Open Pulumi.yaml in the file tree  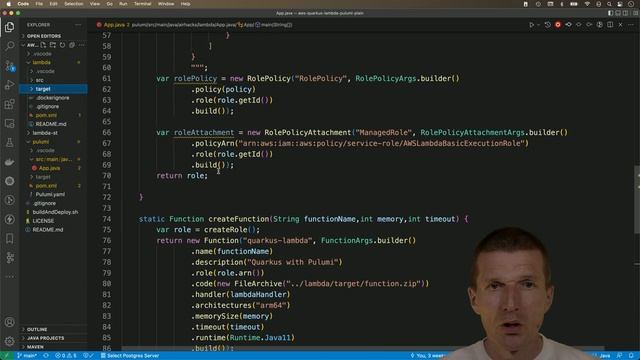pyautogui.click(x=53, y=194)
